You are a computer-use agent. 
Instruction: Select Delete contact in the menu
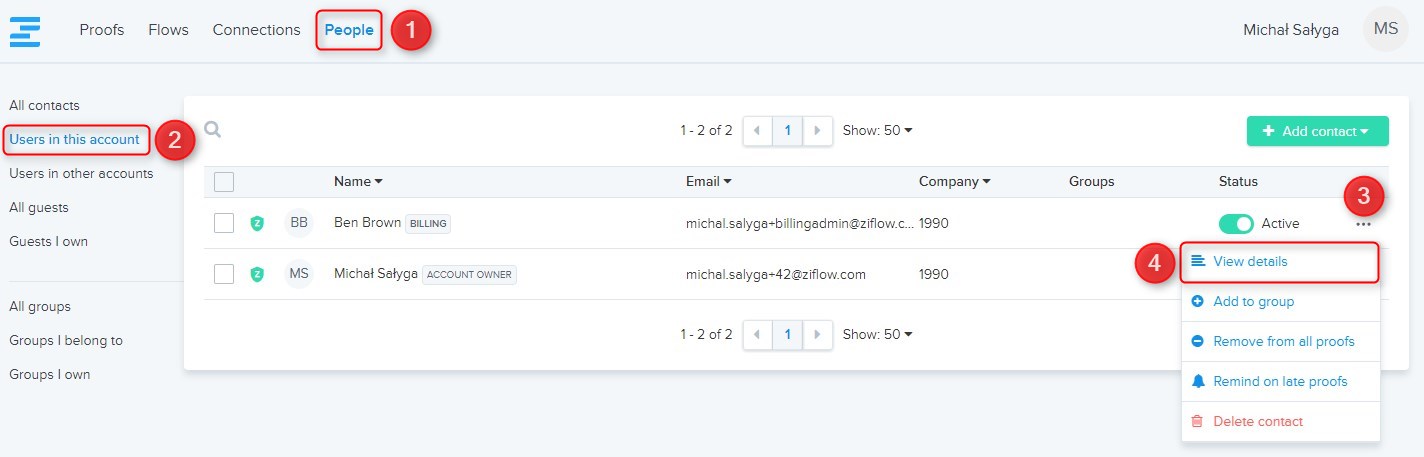[x=1257, y=421]
